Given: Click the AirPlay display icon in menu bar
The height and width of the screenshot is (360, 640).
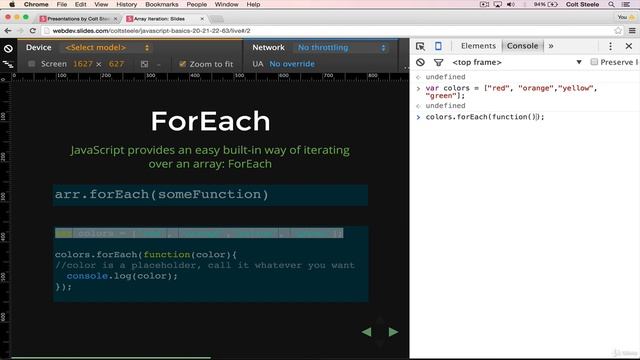Looking at the screenshot, I should 498,4.
